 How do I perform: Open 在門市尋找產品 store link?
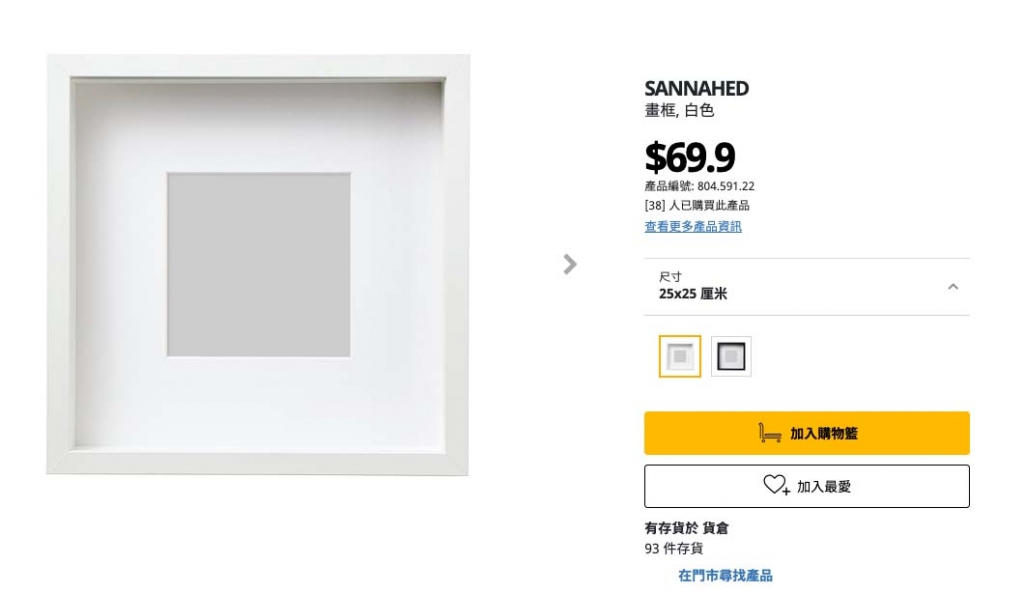pyautogui.click(x=725, y=575)
